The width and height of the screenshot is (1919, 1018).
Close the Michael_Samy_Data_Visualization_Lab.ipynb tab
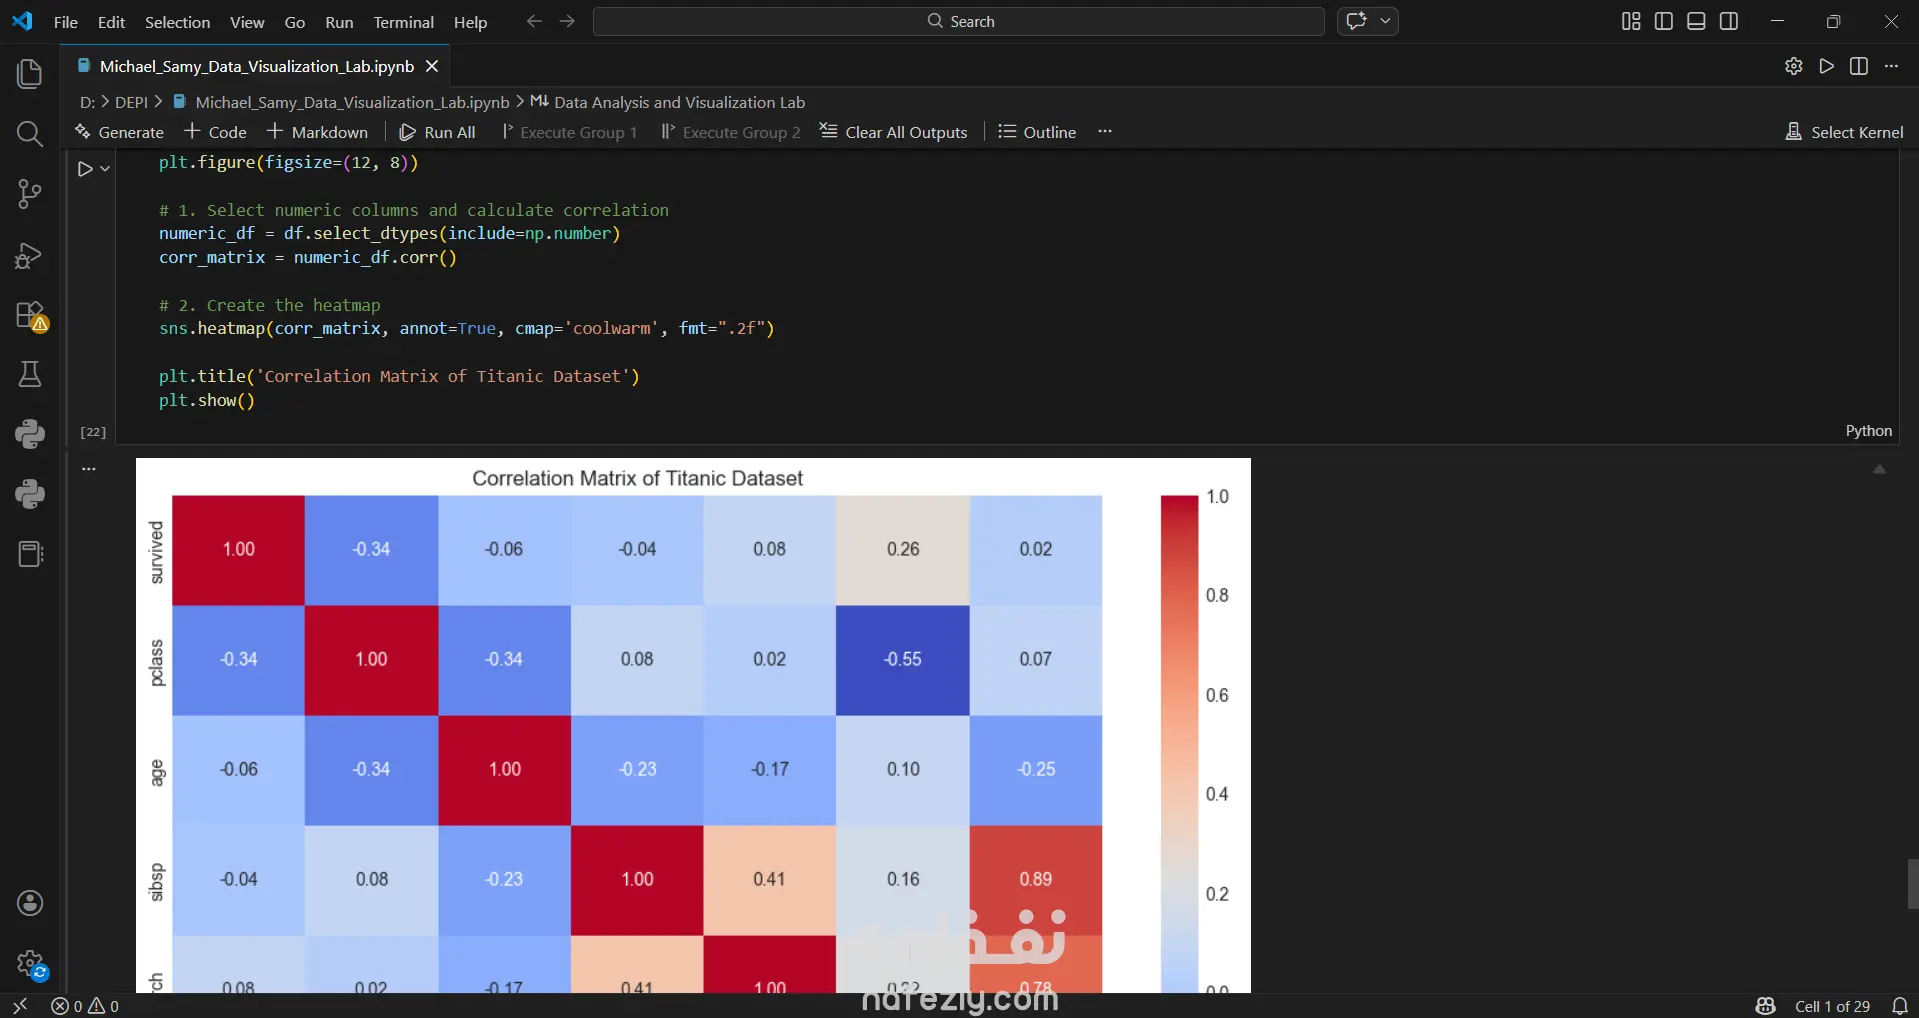(432, 66)
